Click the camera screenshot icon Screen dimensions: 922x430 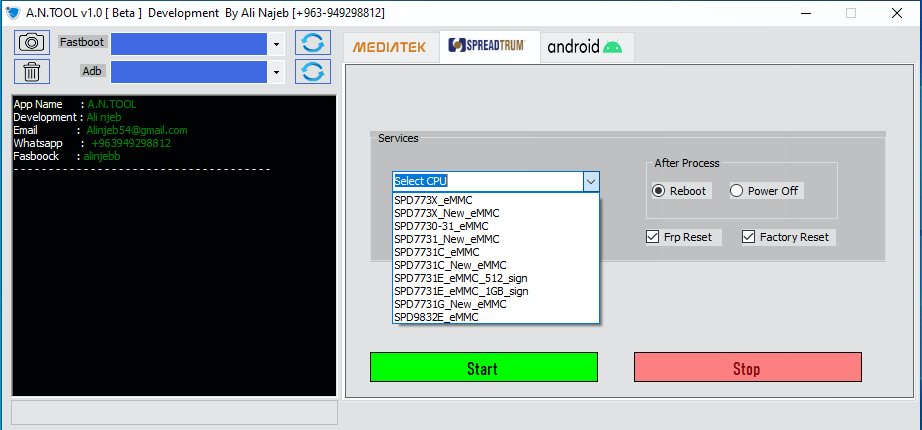[x=32, y=42]
